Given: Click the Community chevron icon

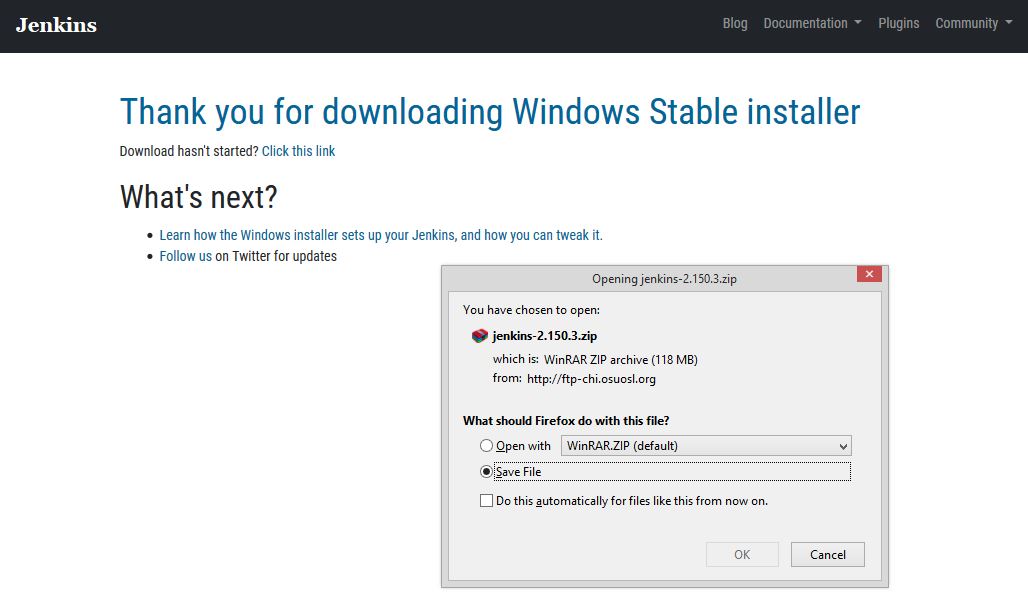Looking at the screenshot, I should pos(1007,23).
